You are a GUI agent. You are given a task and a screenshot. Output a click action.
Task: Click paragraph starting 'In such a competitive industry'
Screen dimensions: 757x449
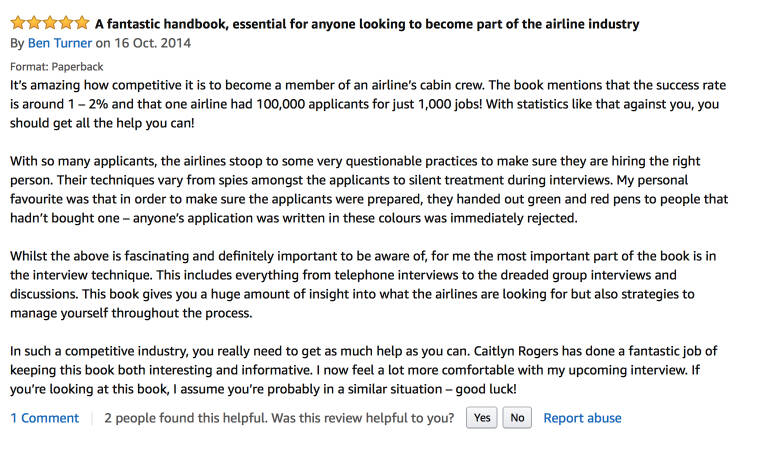click(364, 370)
